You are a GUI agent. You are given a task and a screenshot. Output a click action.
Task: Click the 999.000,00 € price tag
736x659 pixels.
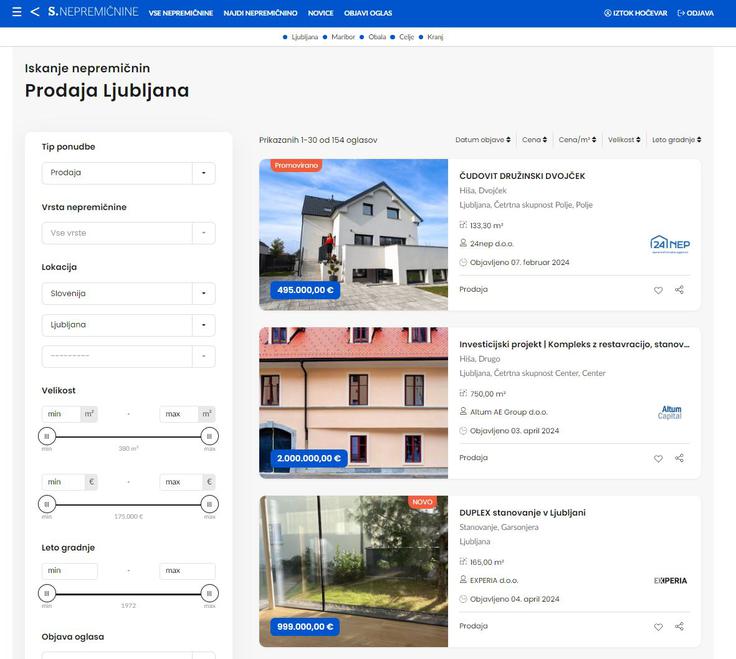click(305, 627)
